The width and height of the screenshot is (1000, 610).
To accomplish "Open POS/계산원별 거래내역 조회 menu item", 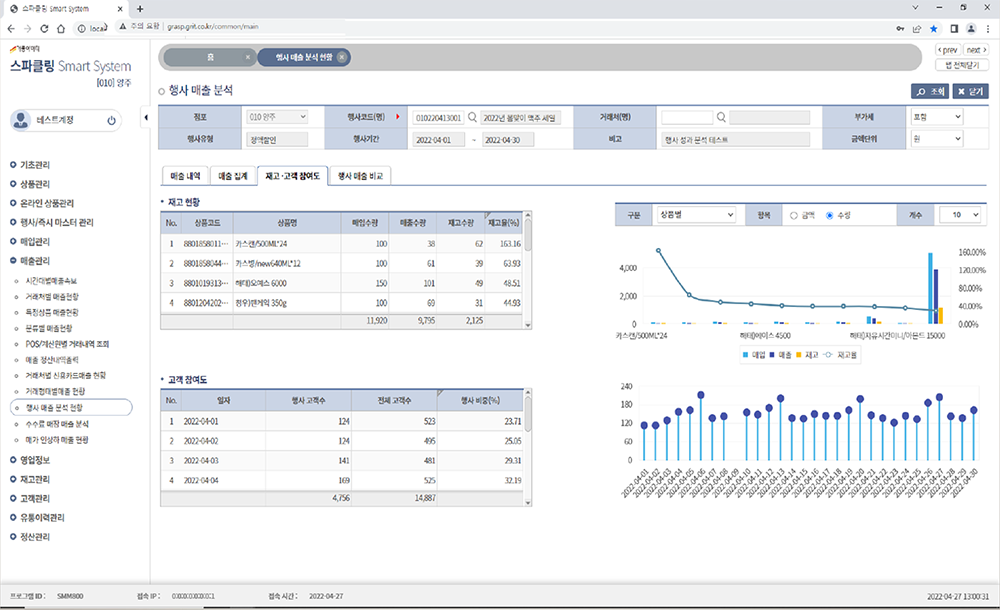I will [67, 344].
